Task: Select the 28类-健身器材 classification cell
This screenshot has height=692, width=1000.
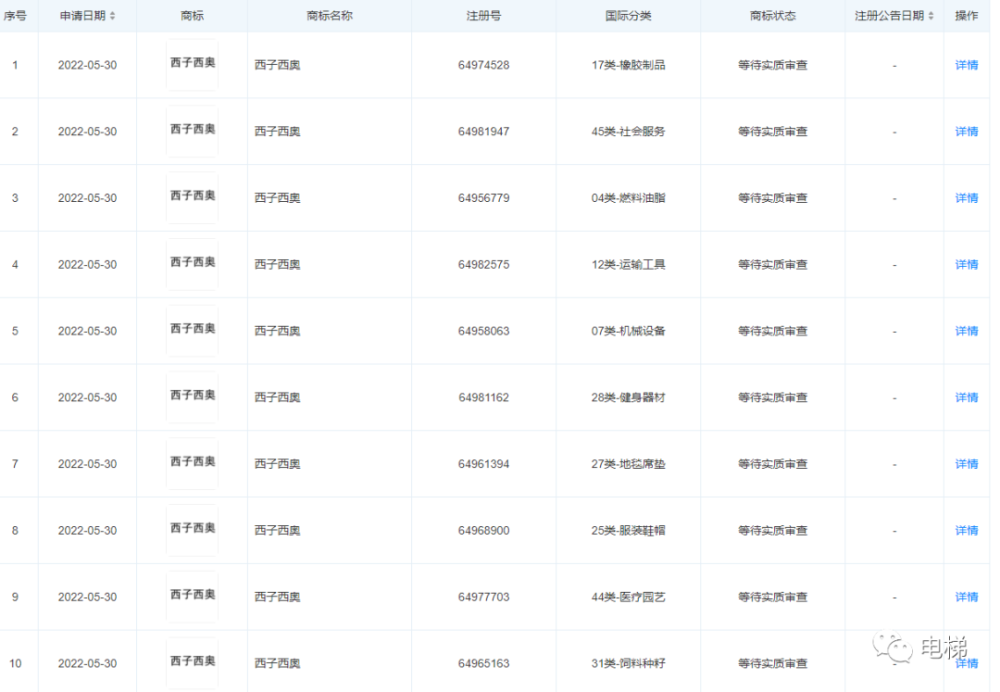Action: tap(628, 397)
